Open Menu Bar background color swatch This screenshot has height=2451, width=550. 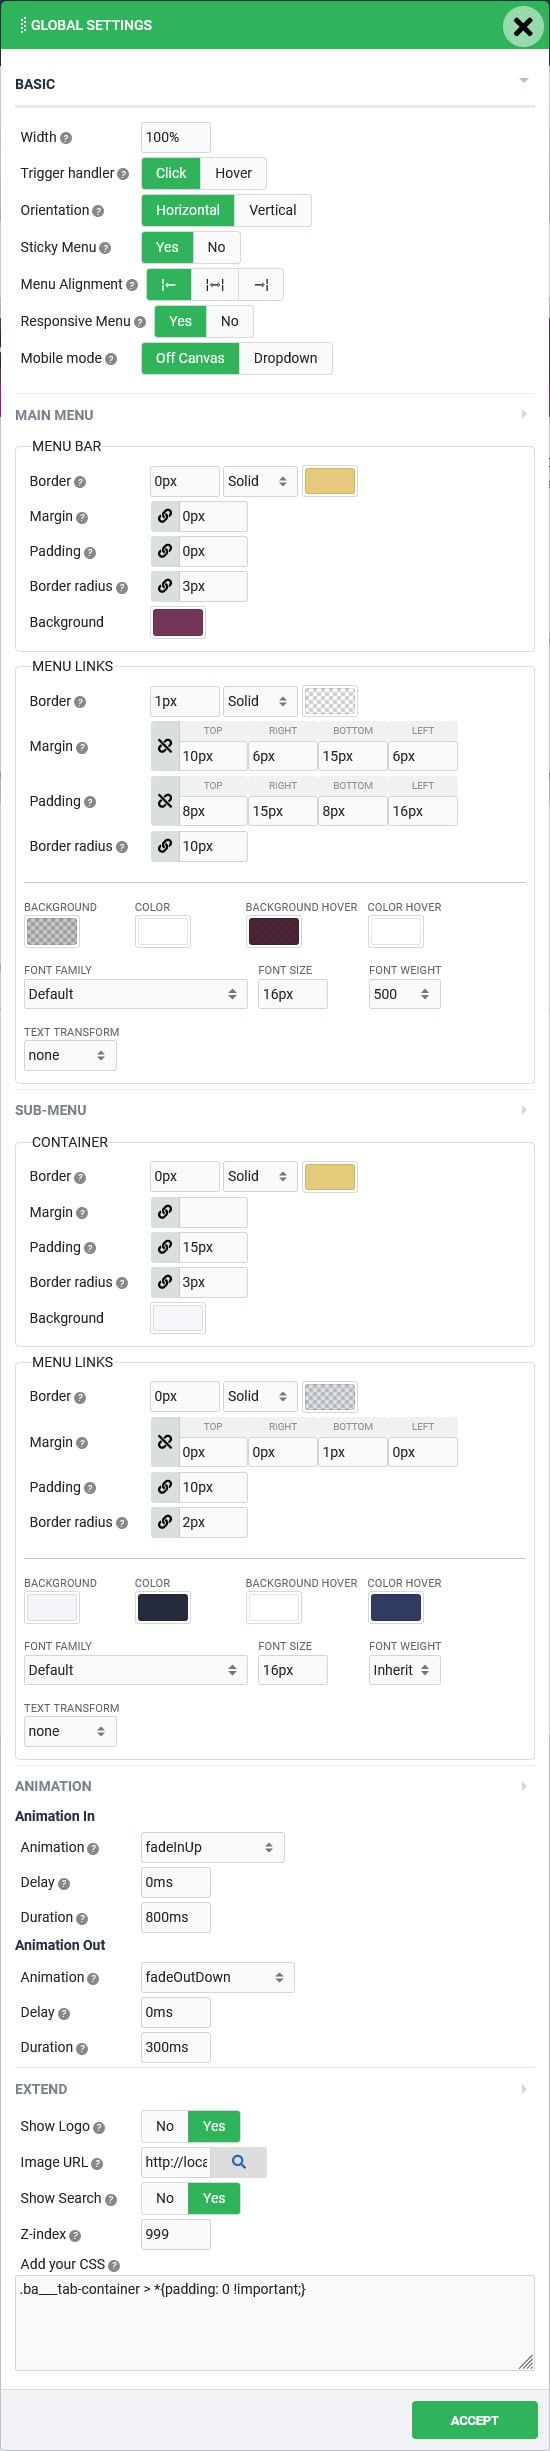[178, 622]
